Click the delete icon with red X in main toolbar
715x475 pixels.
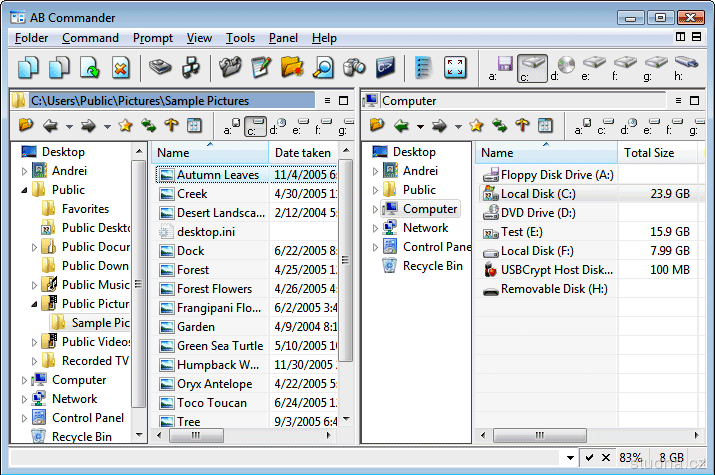pos(120,68)
